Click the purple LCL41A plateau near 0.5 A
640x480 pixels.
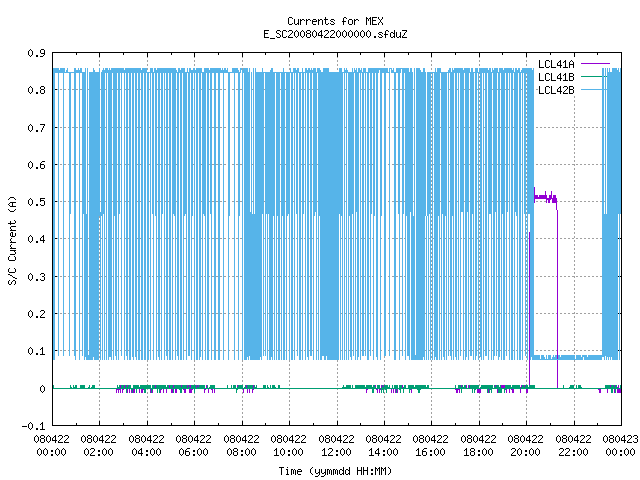545,198
